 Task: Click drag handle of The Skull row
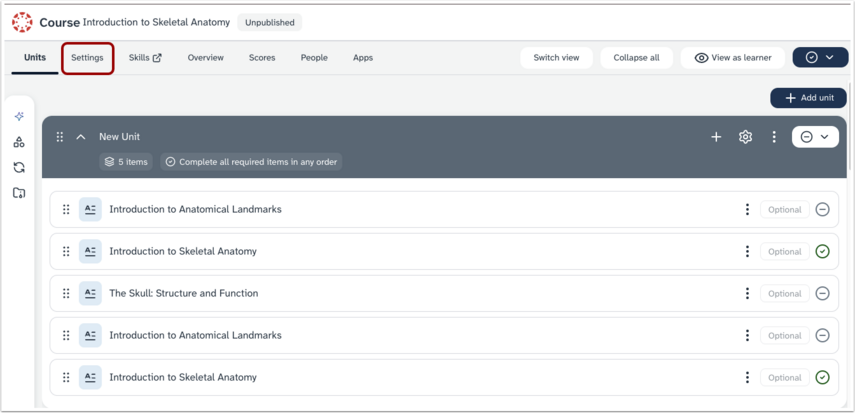click(x=66, y=294)
